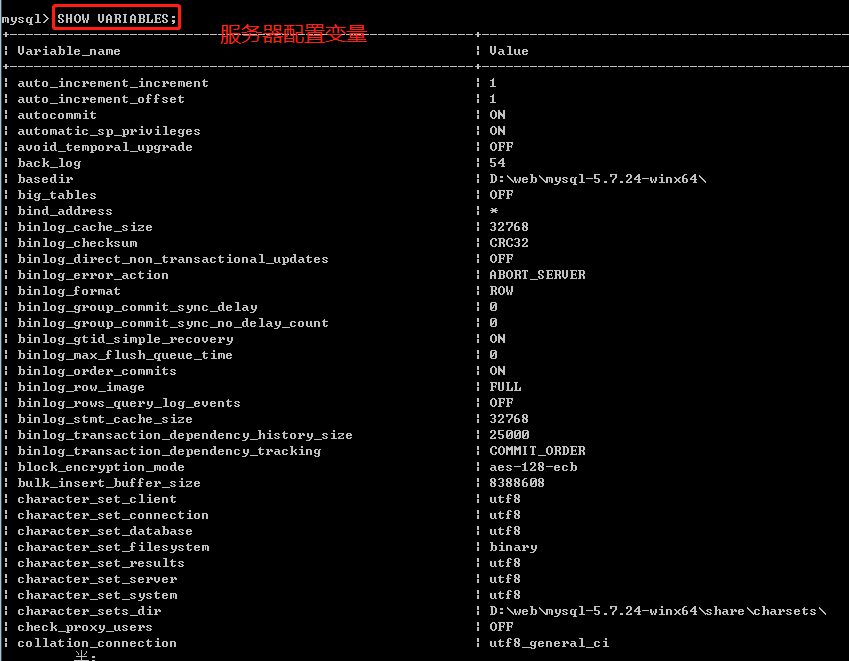
Task: Click the 8388608 value
Action: 517,483
